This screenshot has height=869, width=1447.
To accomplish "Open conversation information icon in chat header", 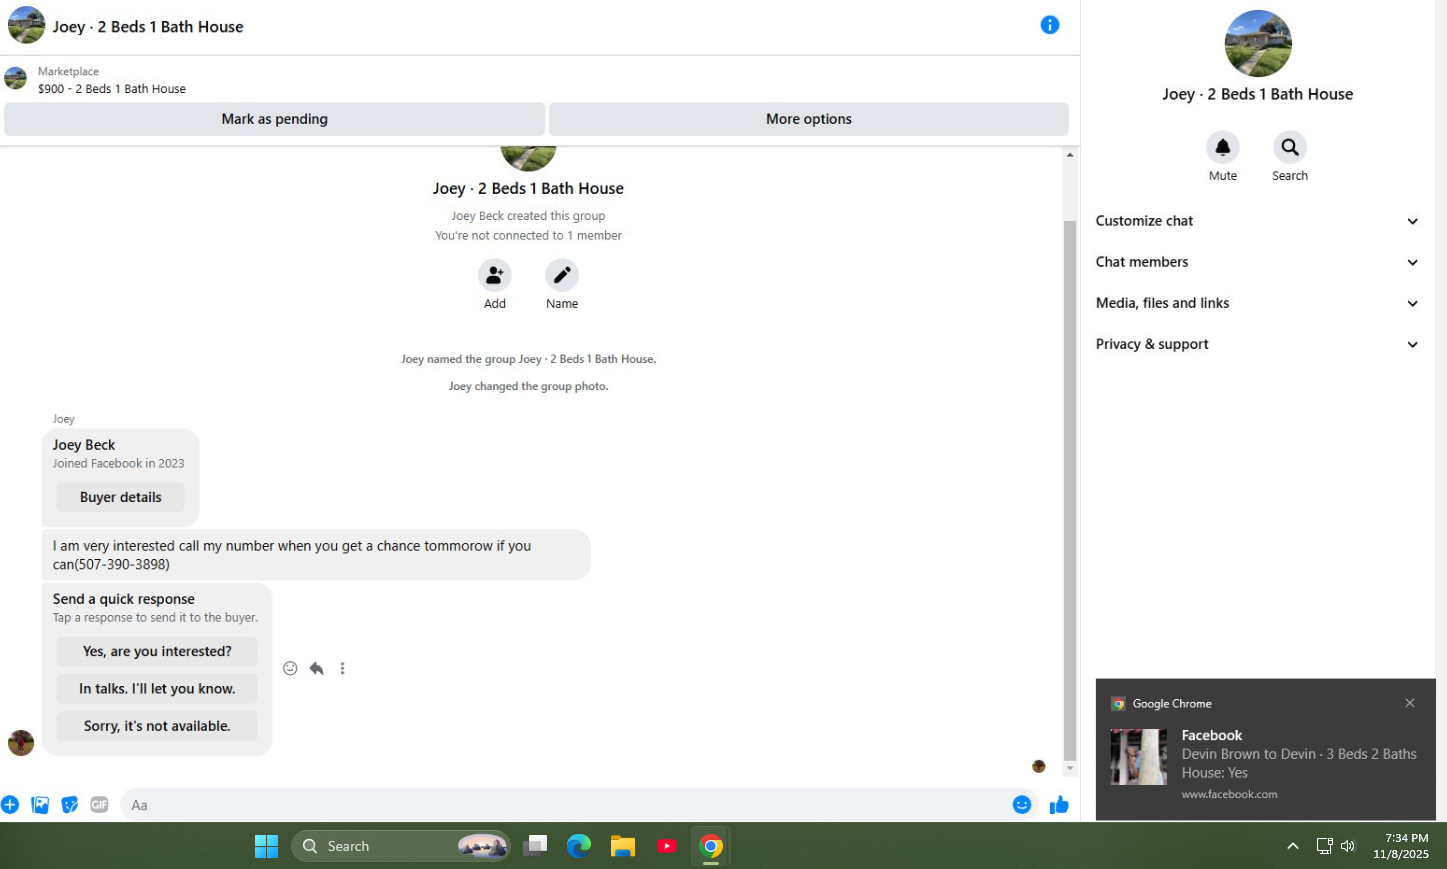I will pos(1049,25).
